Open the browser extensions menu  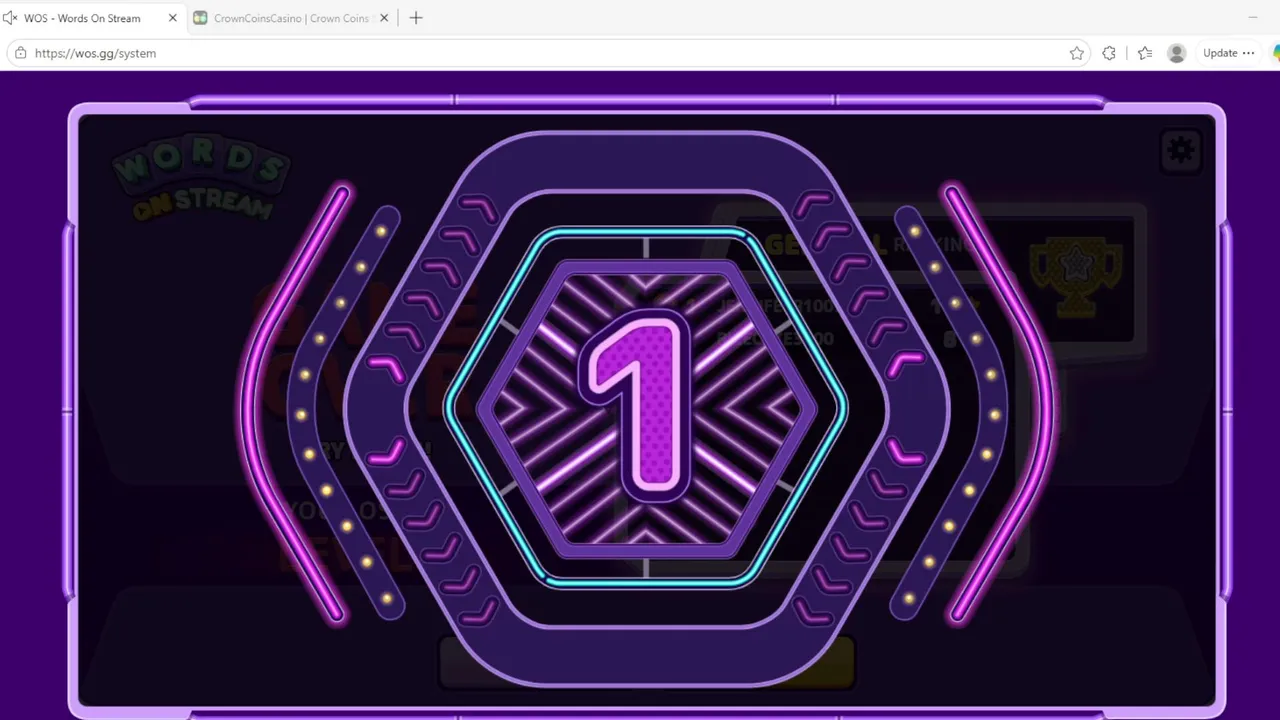[1109, 53]
